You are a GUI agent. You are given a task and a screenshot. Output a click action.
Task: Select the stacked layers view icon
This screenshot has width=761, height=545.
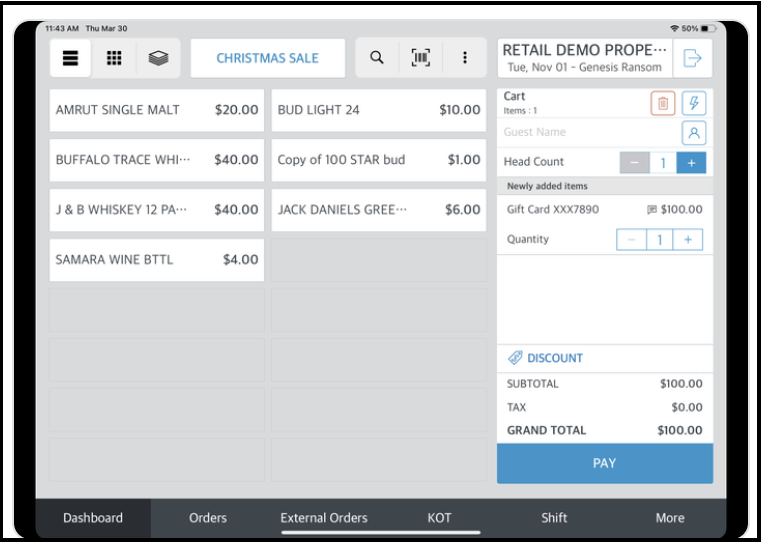click(158, 58)
